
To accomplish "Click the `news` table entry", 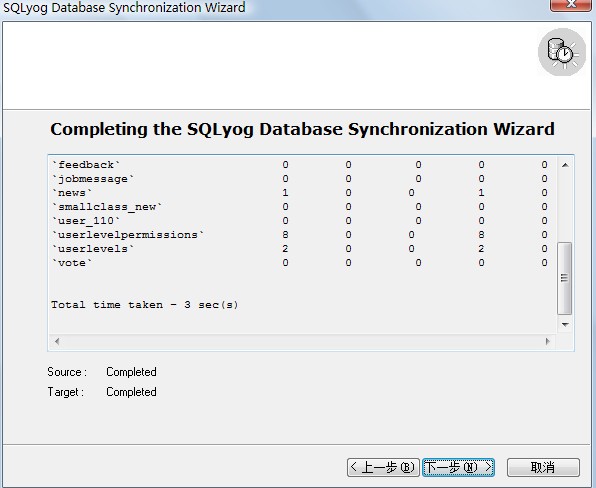I will tap(72, 193).
